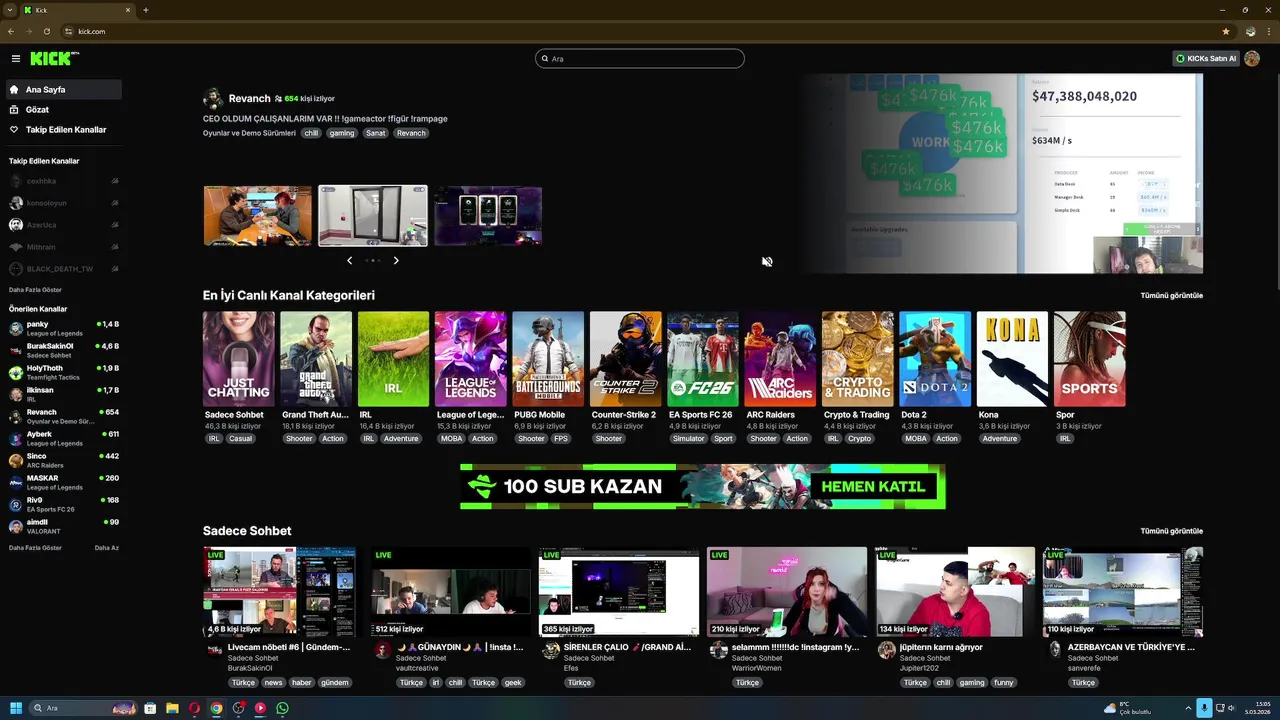Open Opera from the taskbar
Viewport: 1280px width, 720px height.
194,708
